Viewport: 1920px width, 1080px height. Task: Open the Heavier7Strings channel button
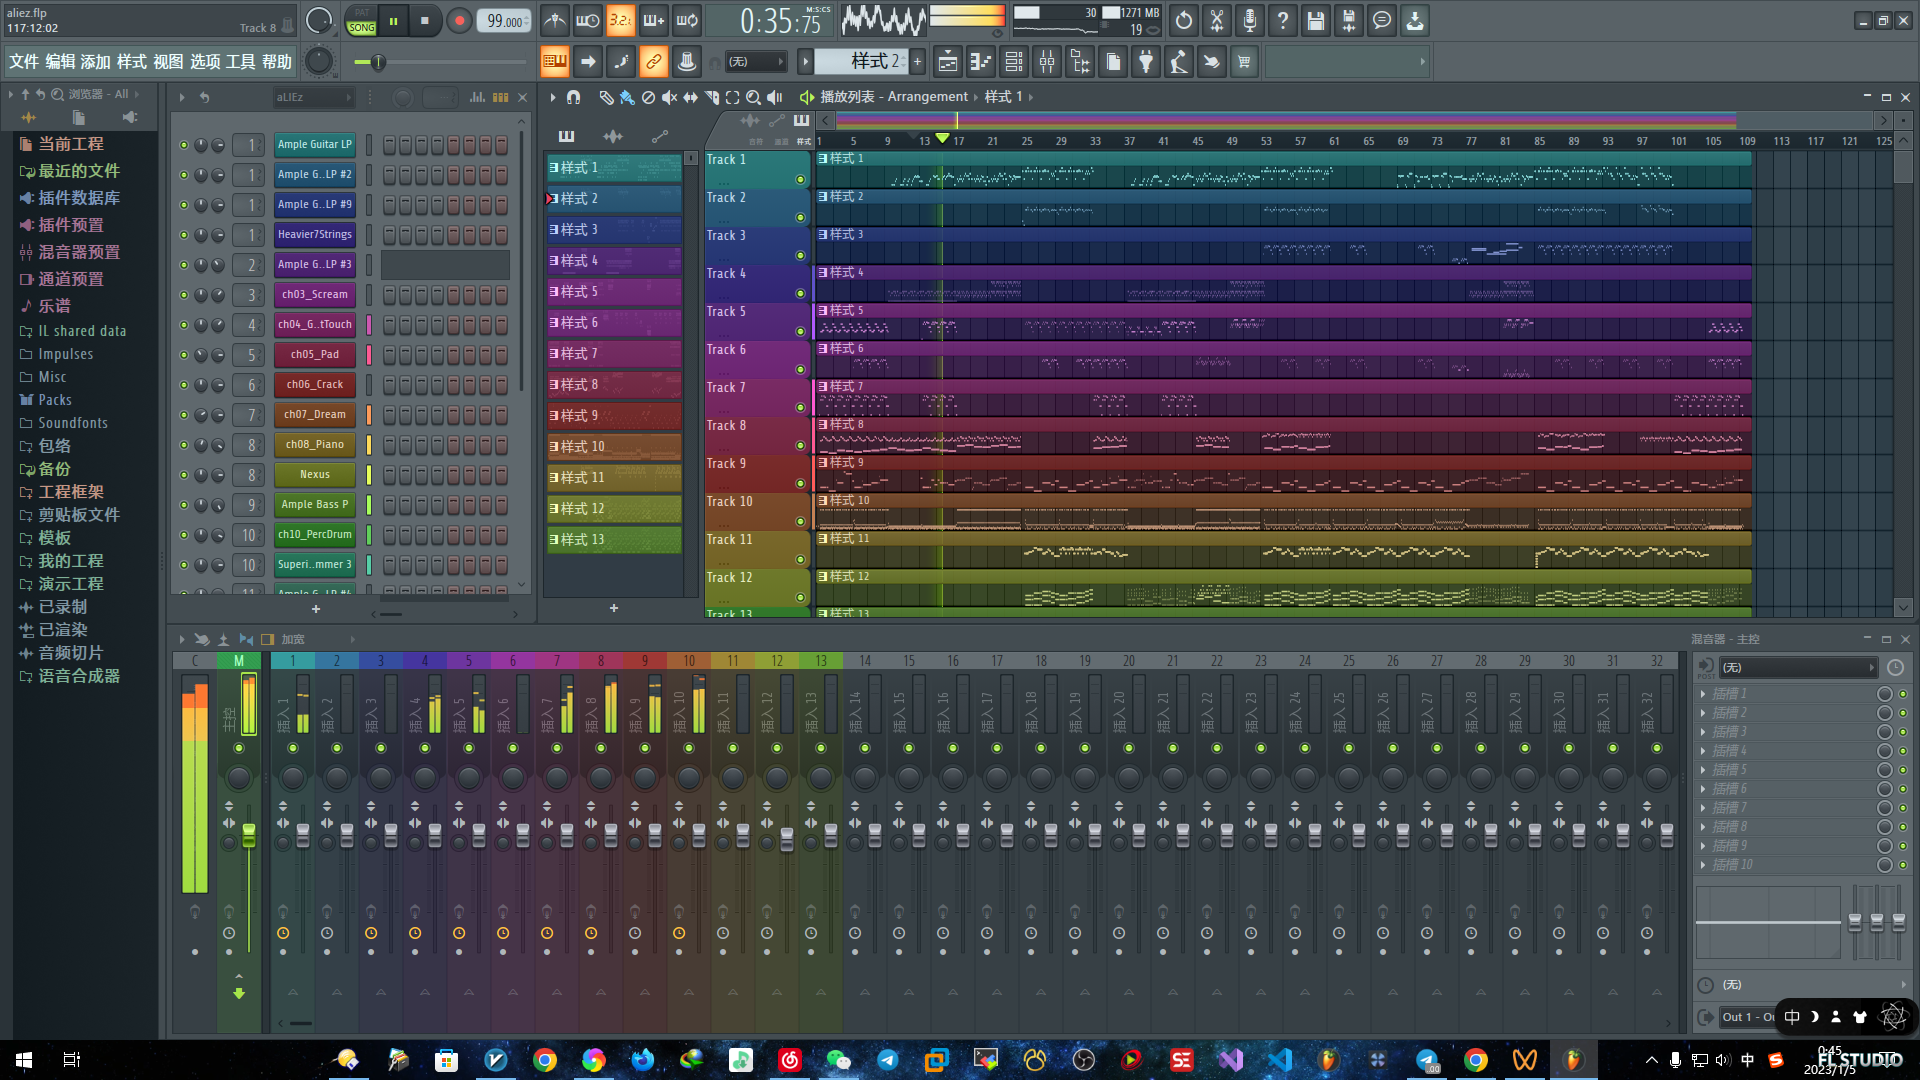315,235
